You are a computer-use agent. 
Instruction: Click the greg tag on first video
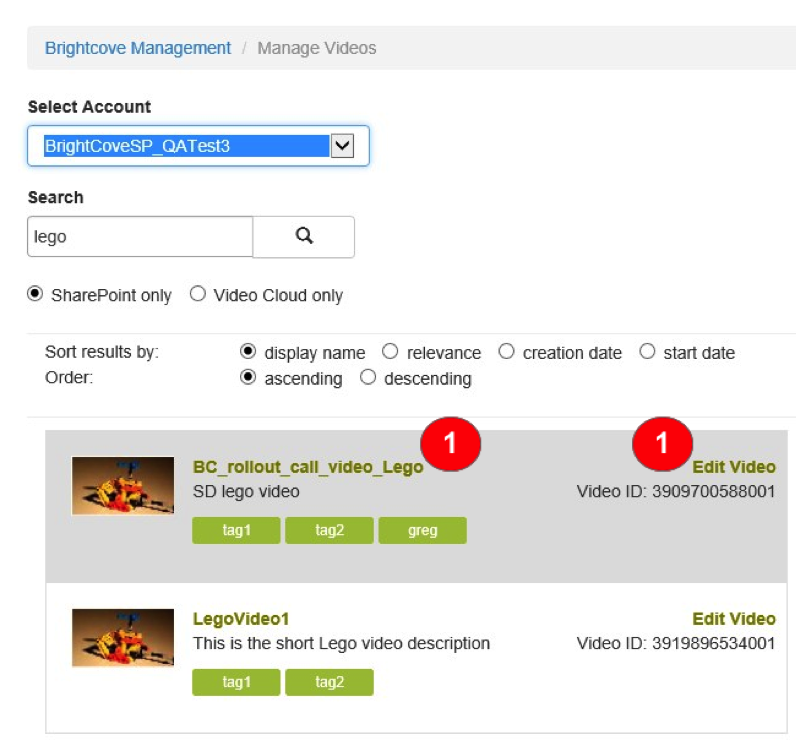pos(422,531)
